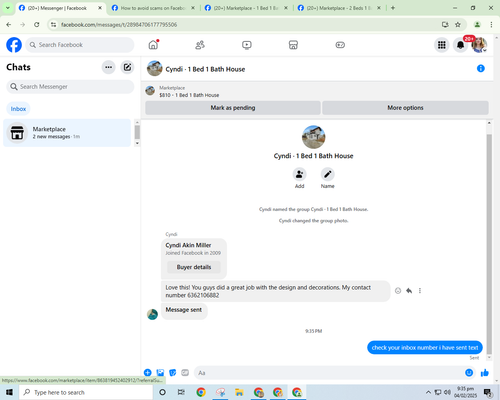Open the tab search dropdown arrow
The width and height of the screenshot is (500, 400).
tap(8, 8)
